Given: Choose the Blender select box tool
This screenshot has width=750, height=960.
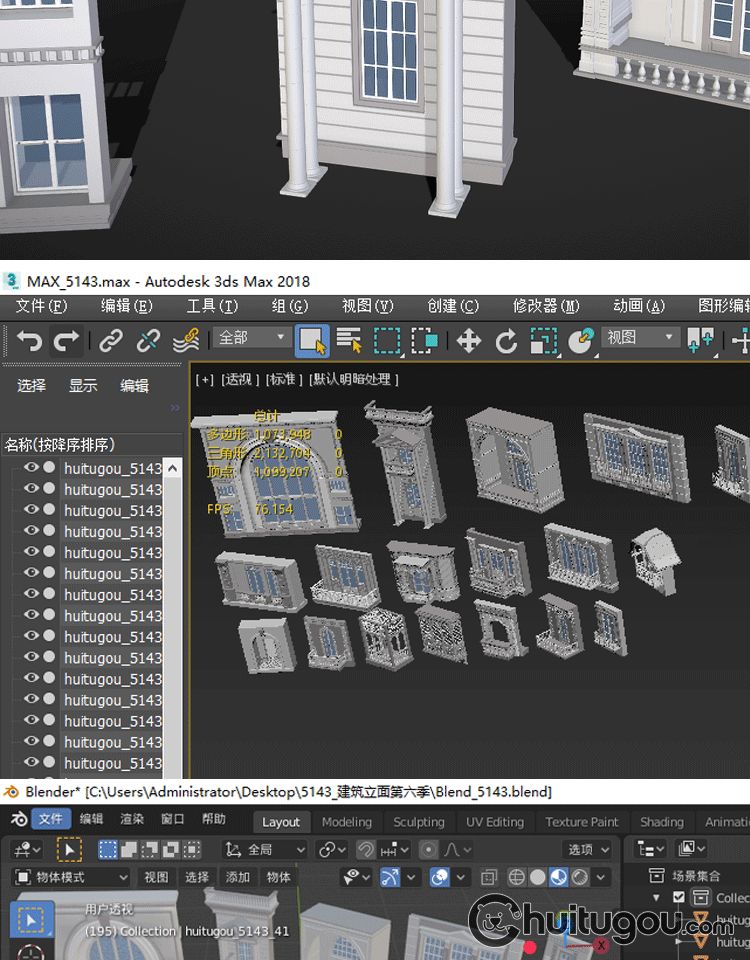Looking at the screenshot, I should coord(32,919).
